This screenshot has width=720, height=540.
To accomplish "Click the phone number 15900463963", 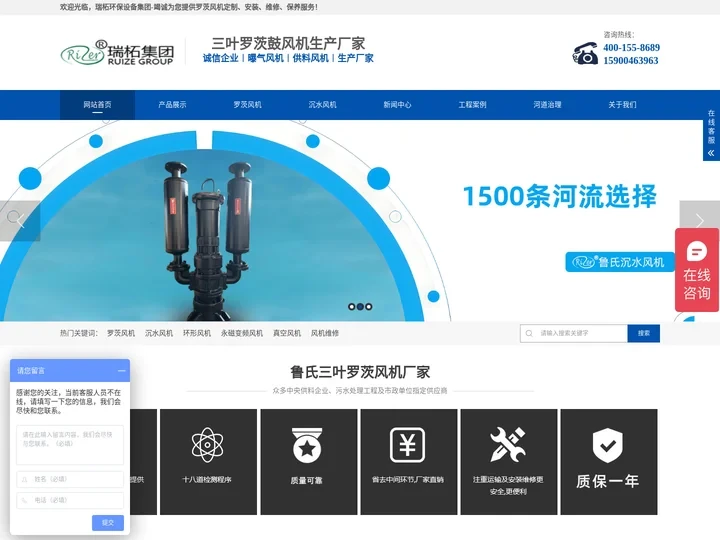I will coord(630,61).
